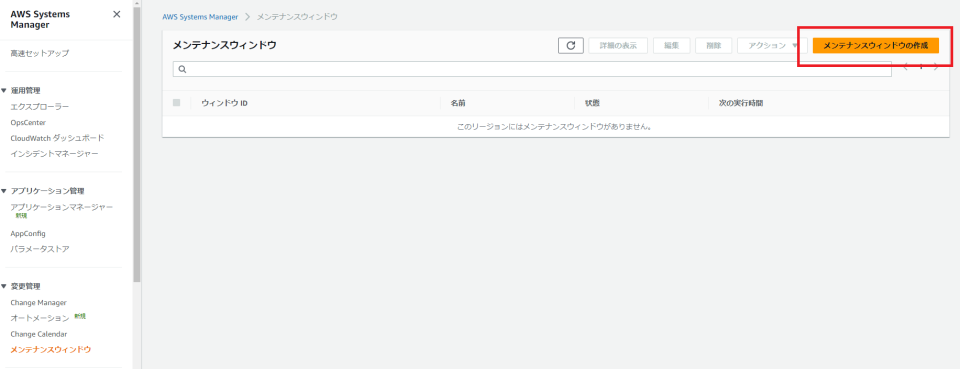Viewport: 960px width, 369px height.
Task: Sort by ウィンドウ ID column header
Action: [x=224, y=103]
